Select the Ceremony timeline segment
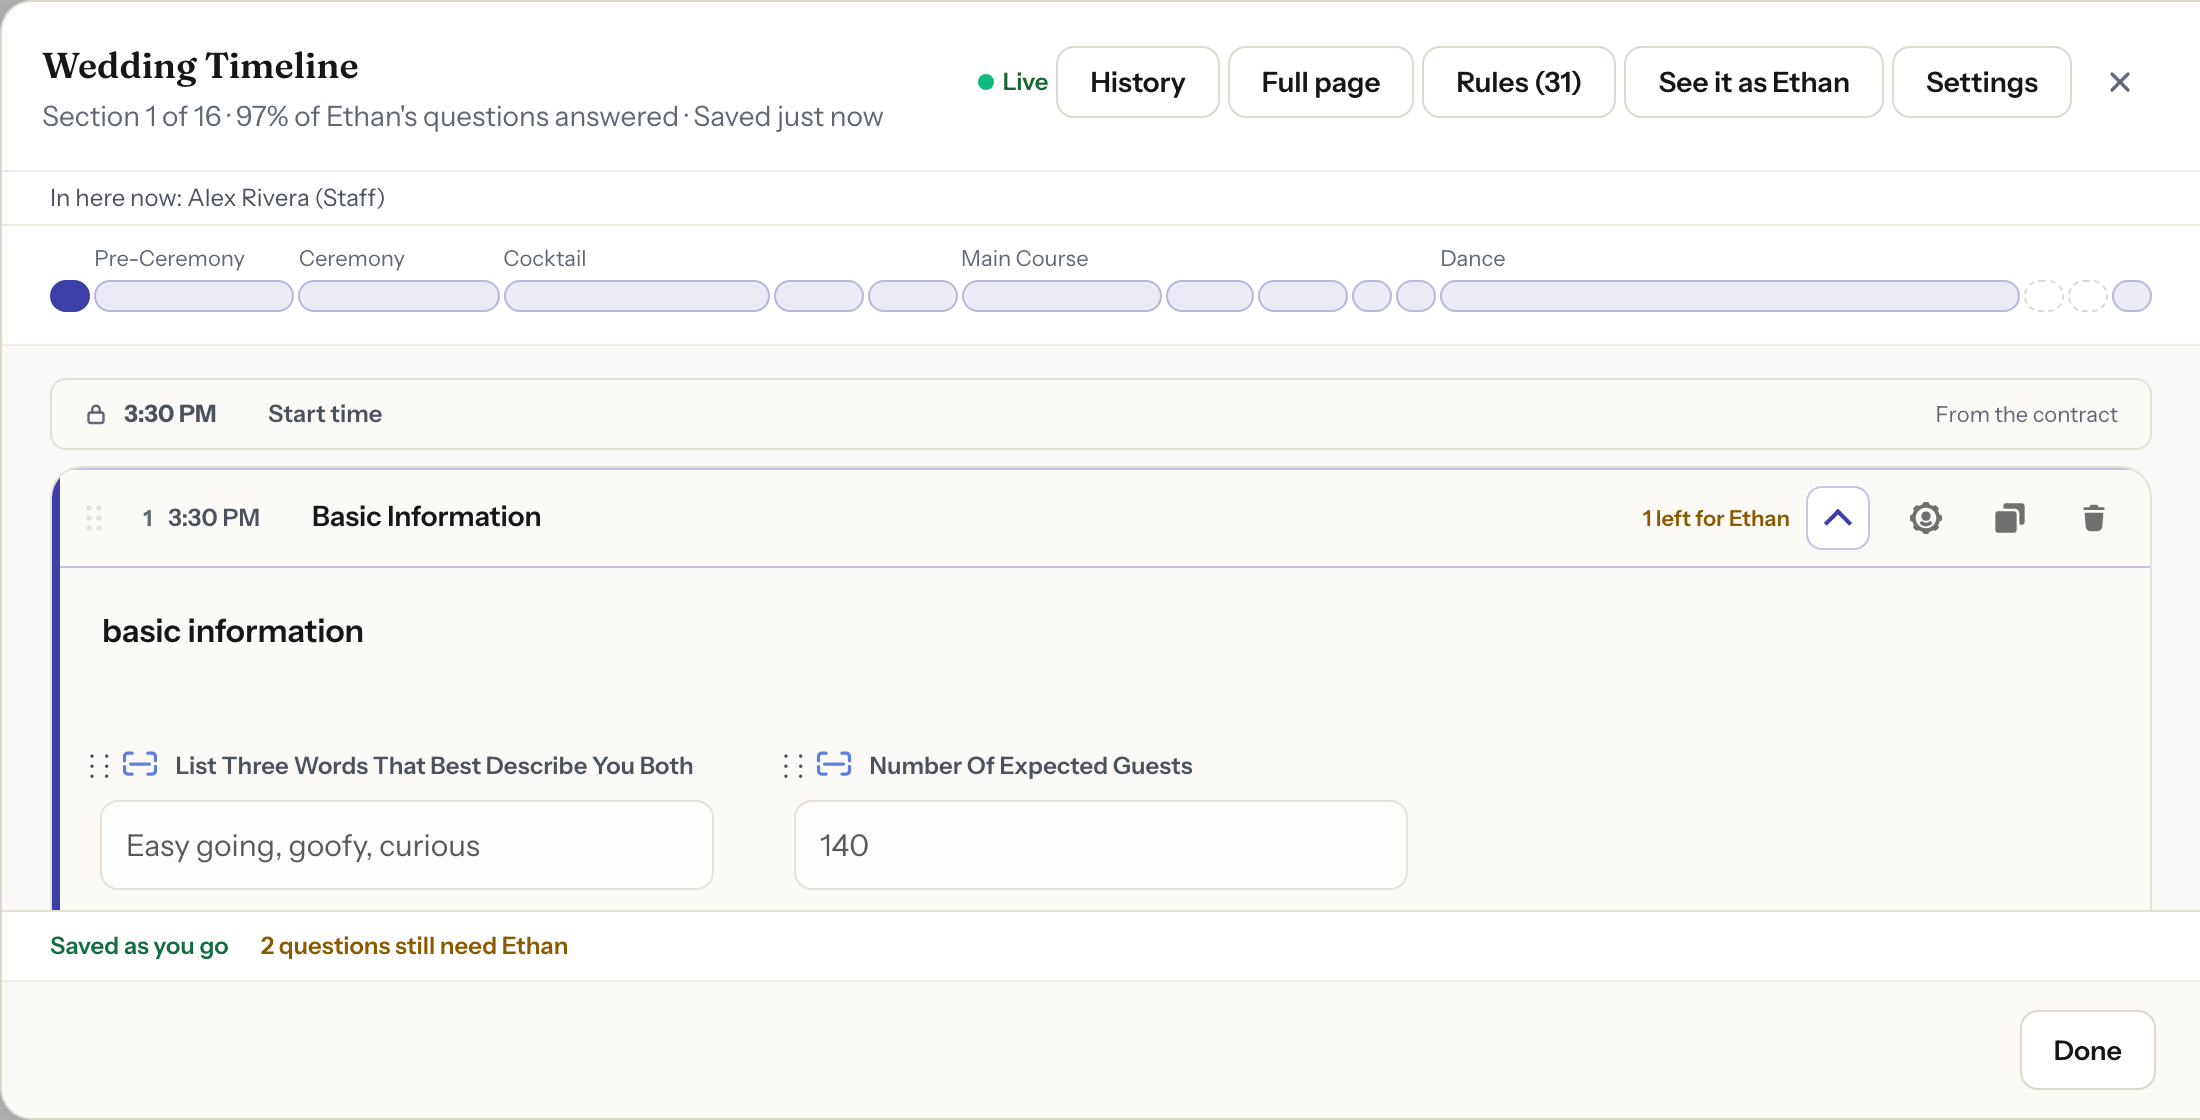Viewport: 2200px width, 1120px height. pyautogui.click(x=399, y=296)
